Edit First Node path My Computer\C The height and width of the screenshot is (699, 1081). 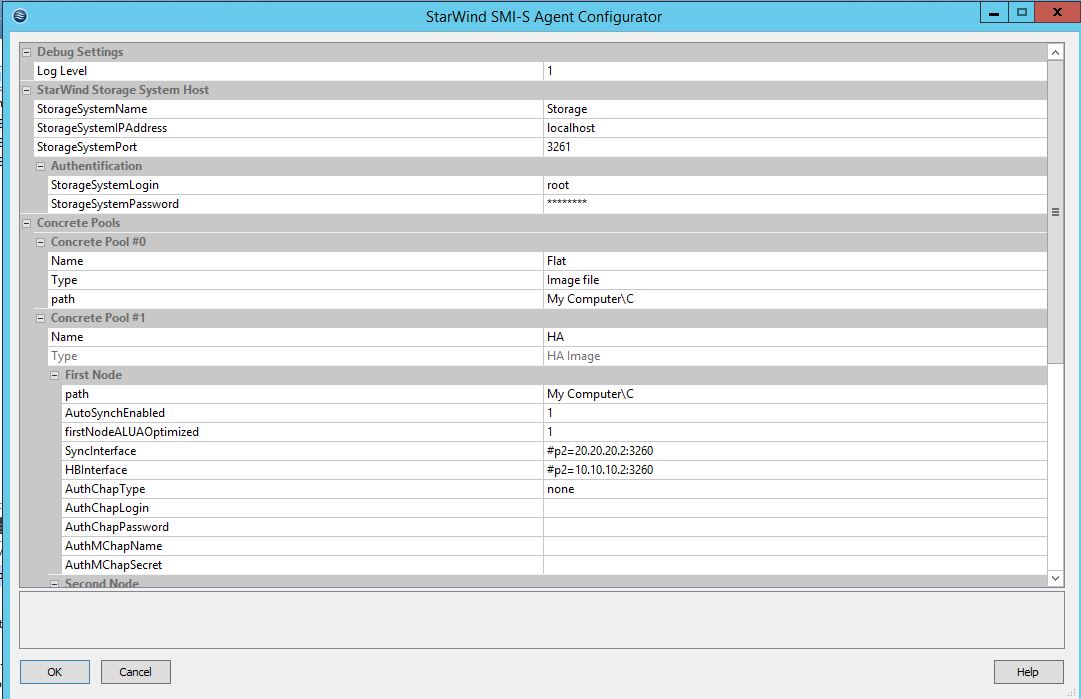pos(795,394)
